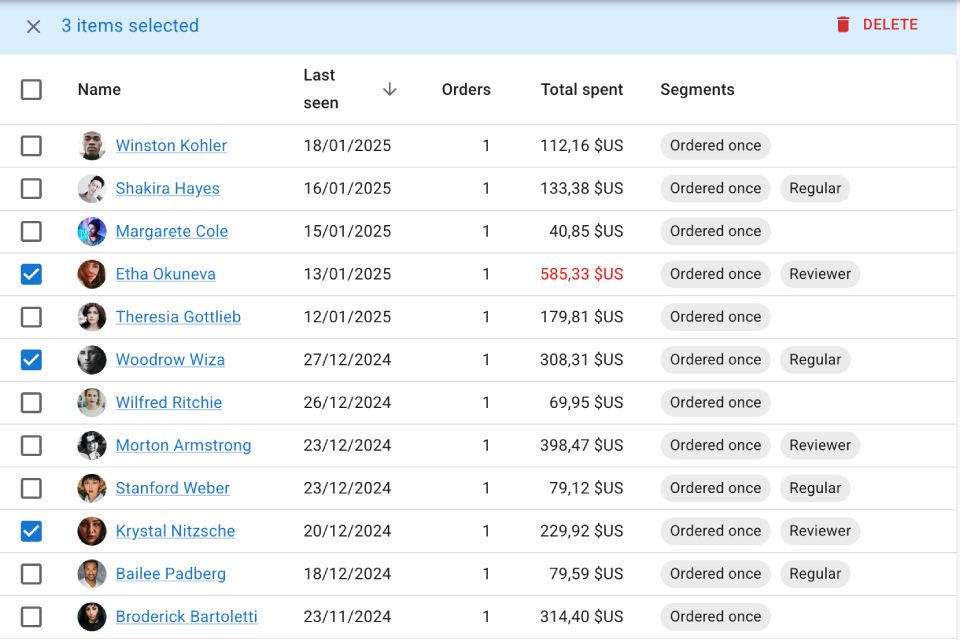Click Margarete Cole's avatar image

[x=92, y=232]
